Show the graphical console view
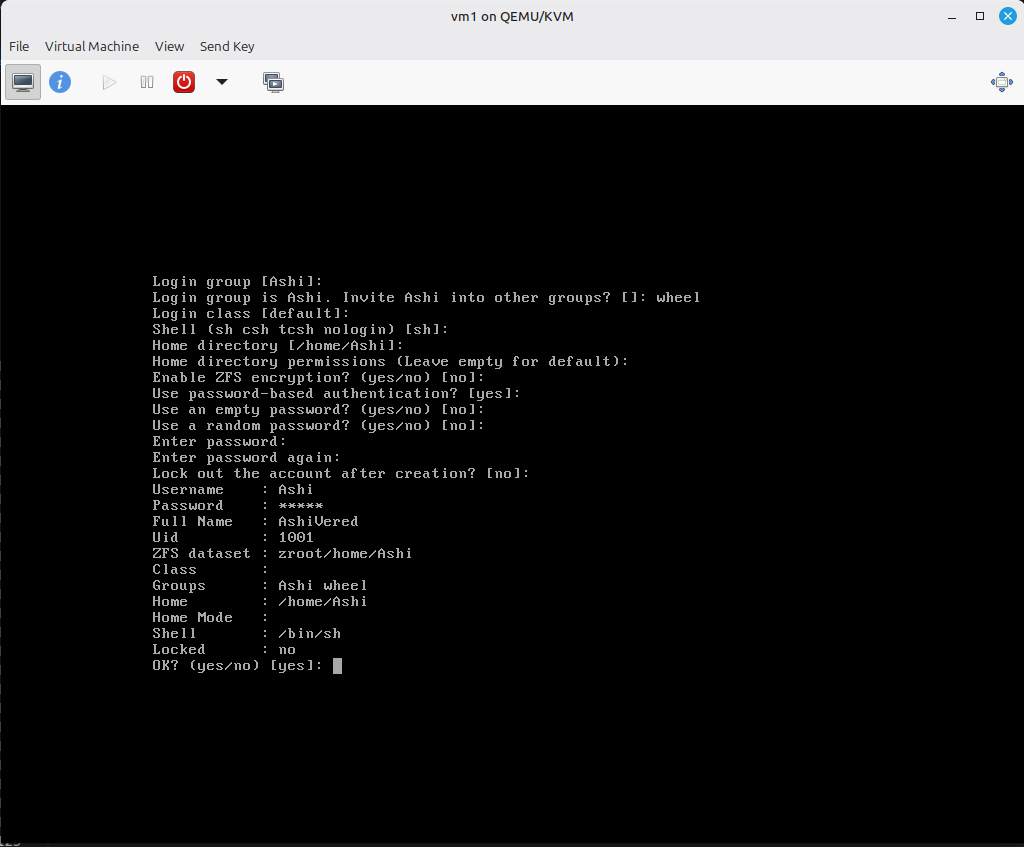Image resolution: width=1024 pixels, height=847 pixels. point(23,82)
